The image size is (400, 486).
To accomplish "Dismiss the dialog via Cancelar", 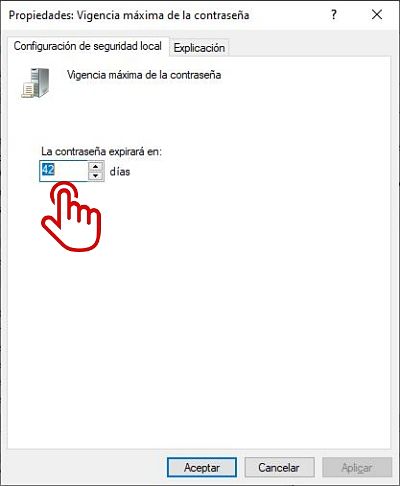I will 279,467.
